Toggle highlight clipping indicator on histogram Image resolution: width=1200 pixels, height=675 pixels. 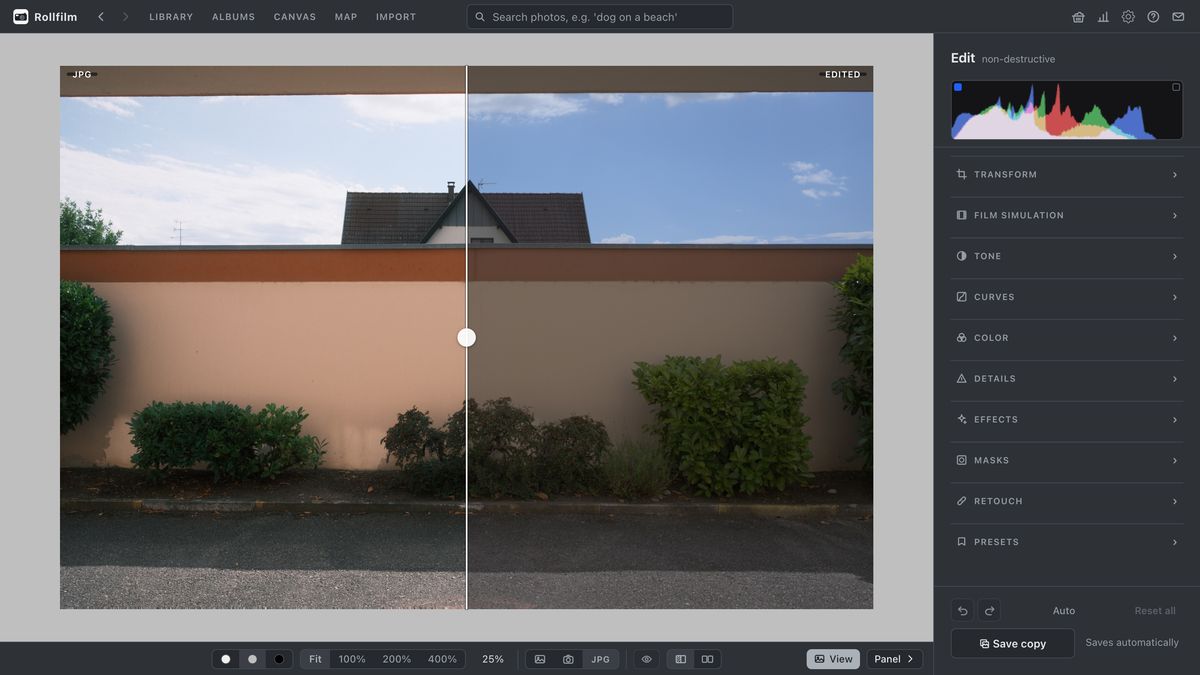click(1176, 88)
